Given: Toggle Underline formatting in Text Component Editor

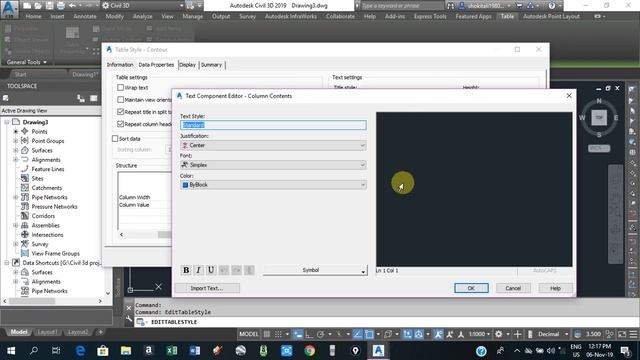Looking at the screenshot, I should click(x=211, y=270).
